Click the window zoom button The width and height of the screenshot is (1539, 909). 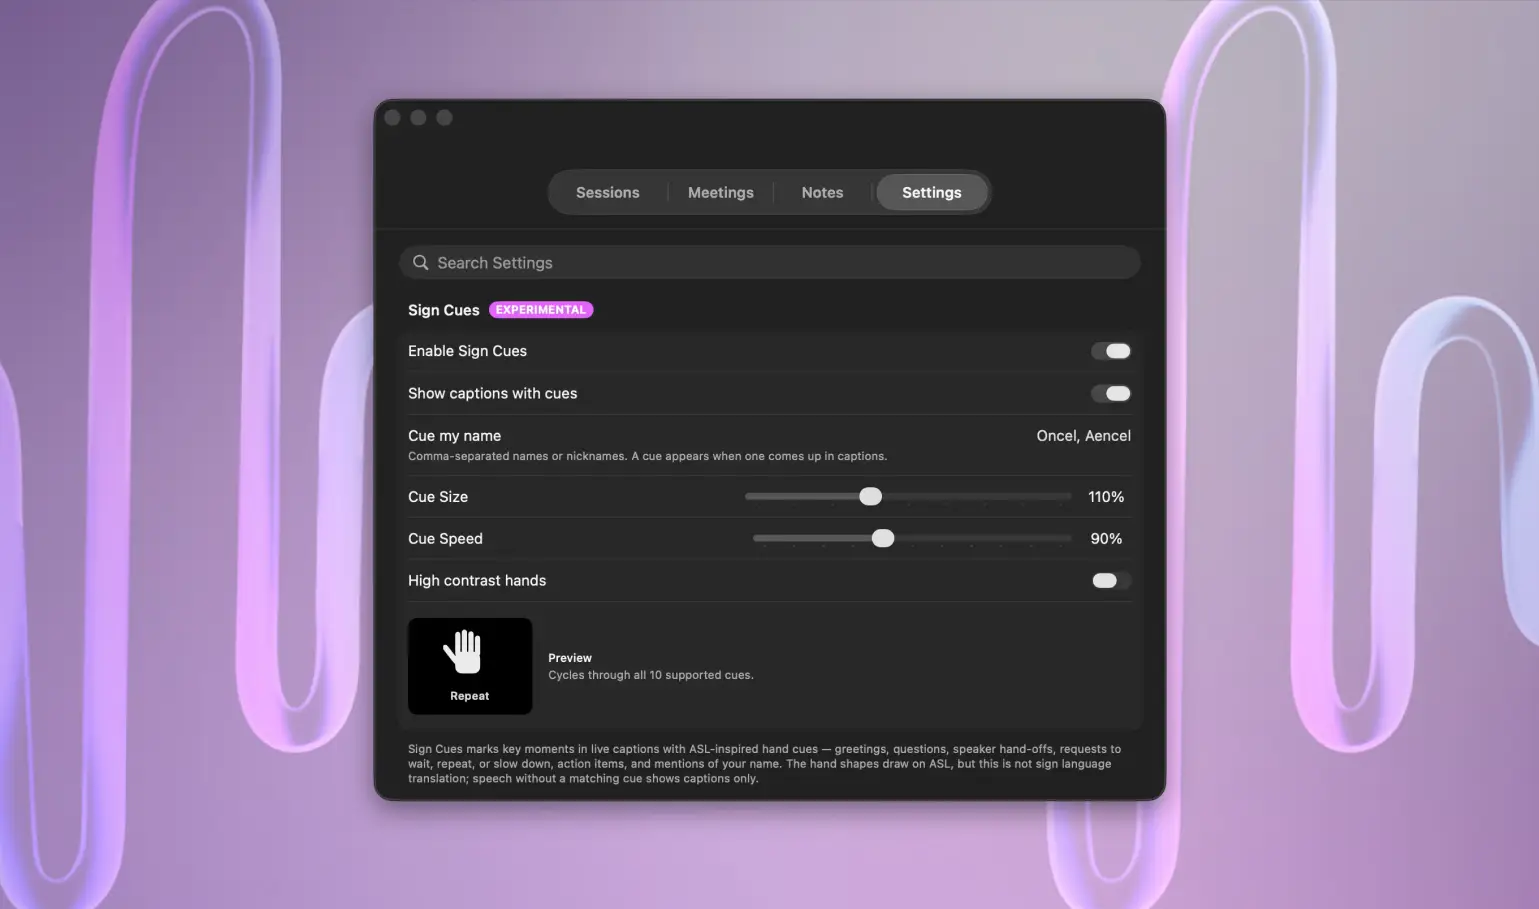445,118
